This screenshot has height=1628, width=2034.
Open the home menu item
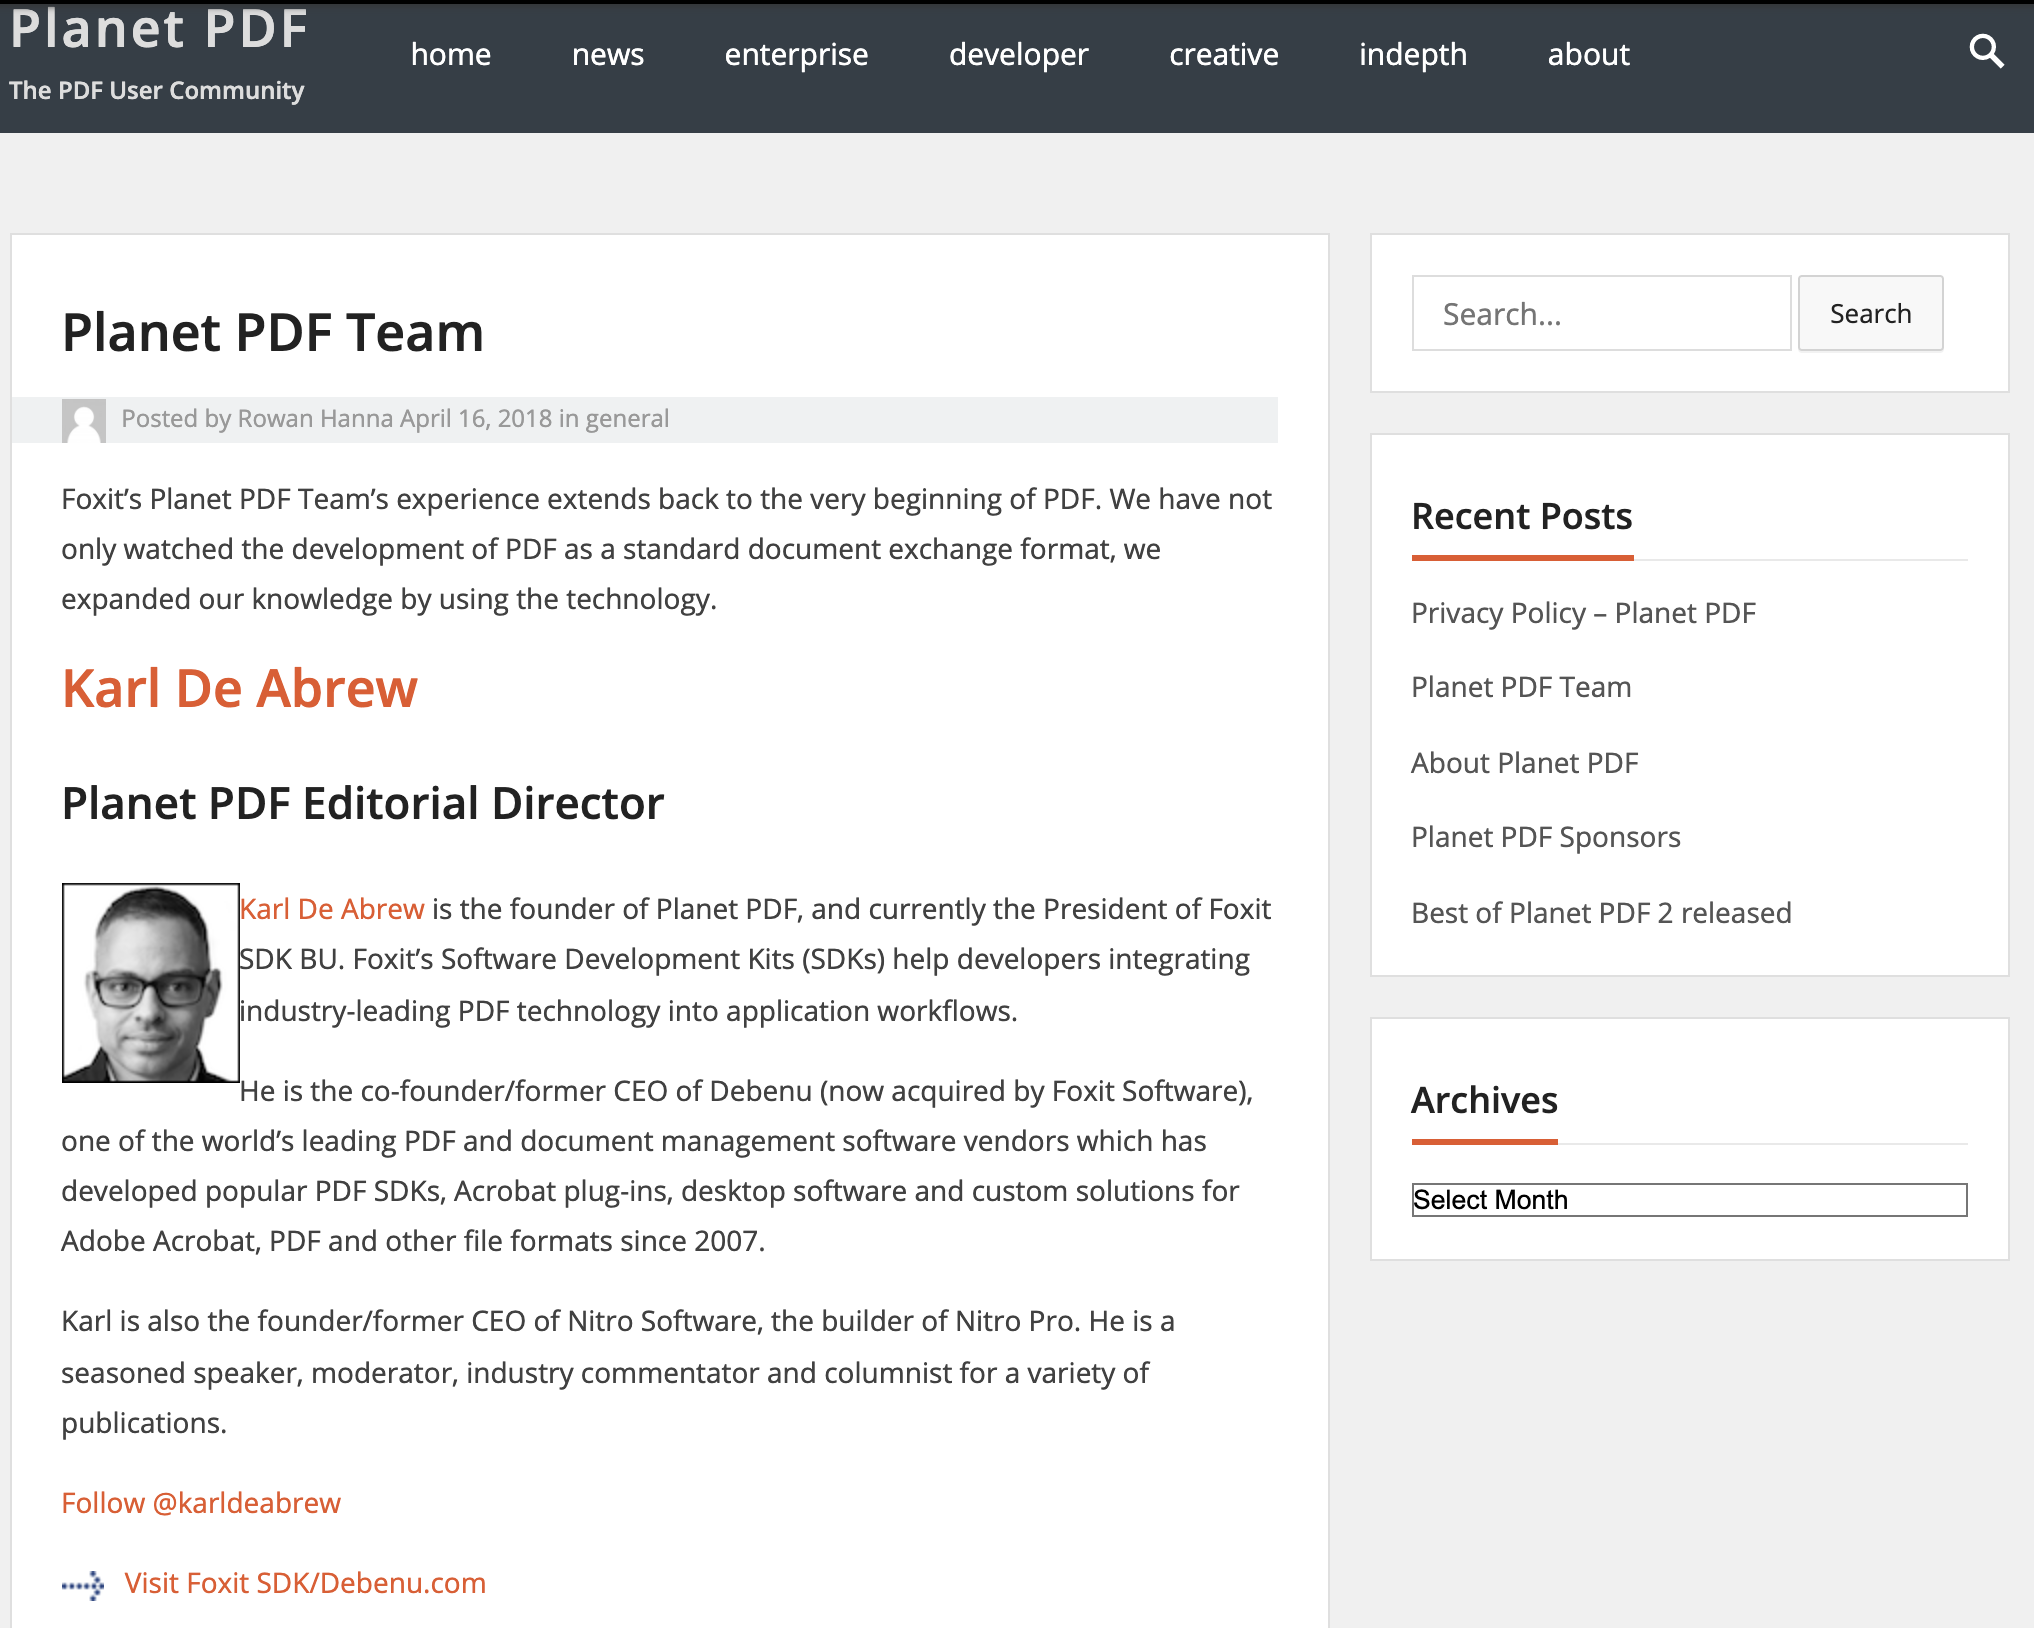(450, 54)
